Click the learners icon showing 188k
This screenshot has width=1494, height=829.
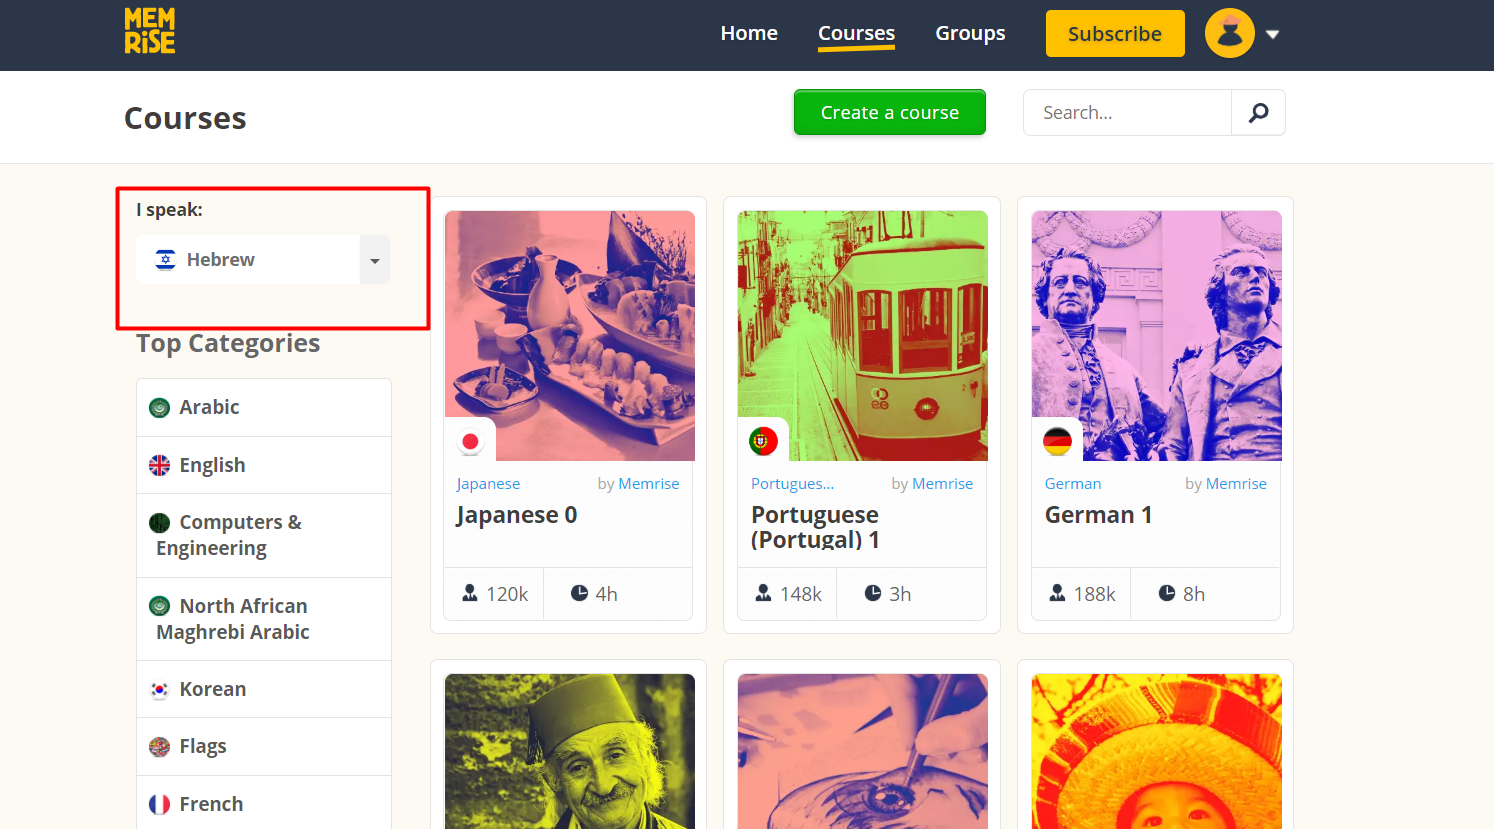pos(1057,593)
